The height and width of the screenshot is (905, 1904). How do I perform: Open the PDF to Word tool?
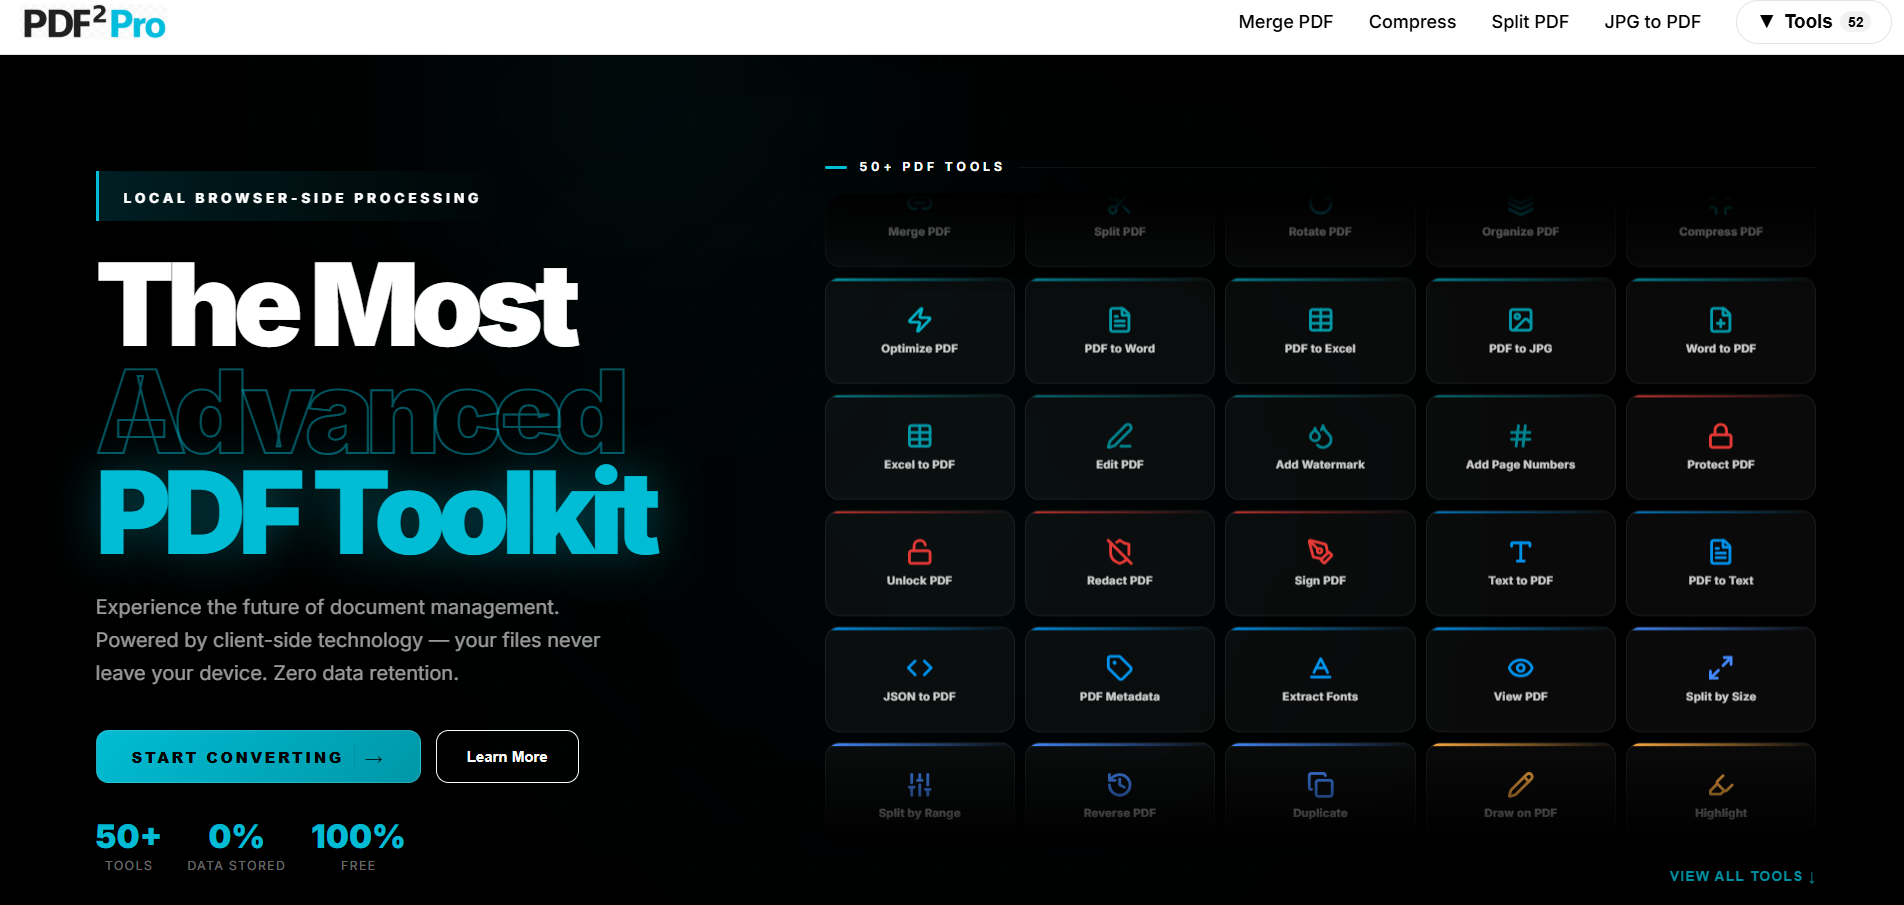[1119, 331]
